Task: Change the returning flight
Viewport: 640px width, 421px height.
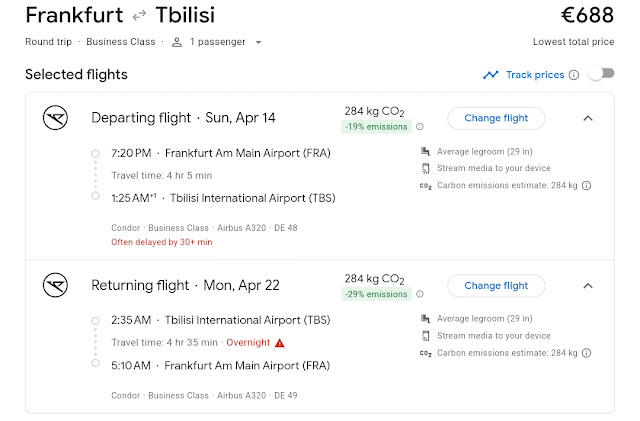Action: coord(496,285)
